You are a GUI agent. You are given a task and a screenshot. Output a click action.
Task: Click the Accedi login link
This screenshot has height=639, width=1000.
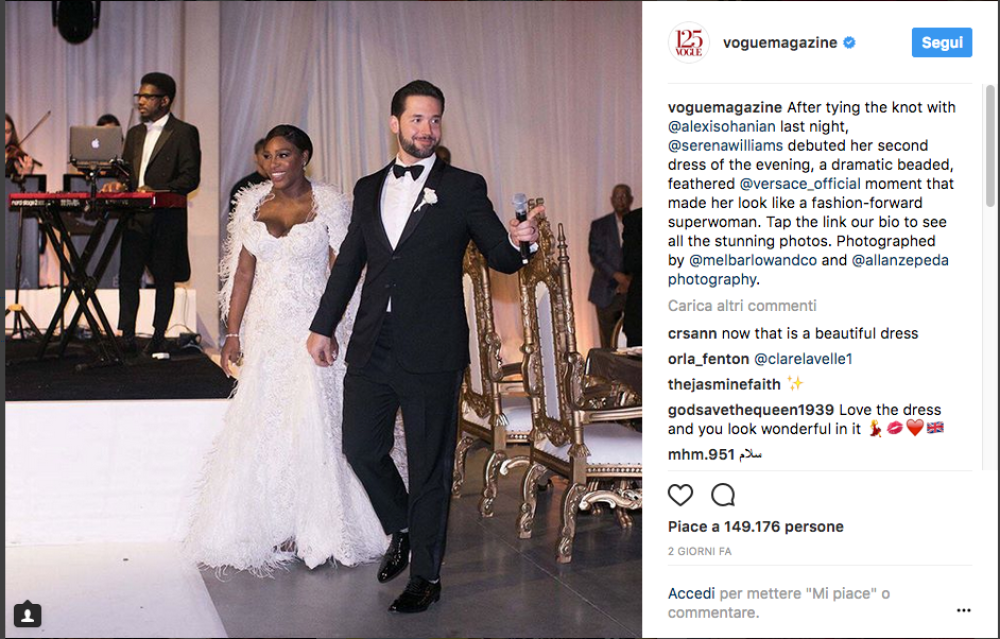pyautogui.click(x=691, y=594)
